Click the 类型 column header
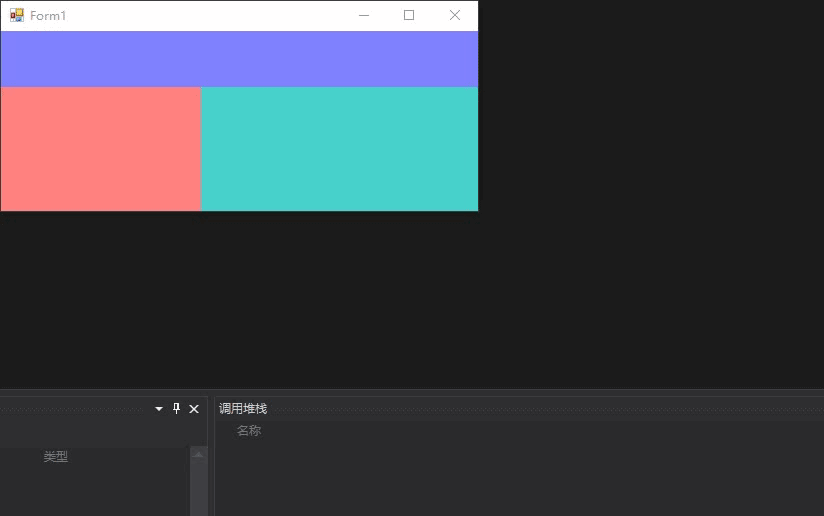Viewport: 824px width, 516px height. coord(56,457)
